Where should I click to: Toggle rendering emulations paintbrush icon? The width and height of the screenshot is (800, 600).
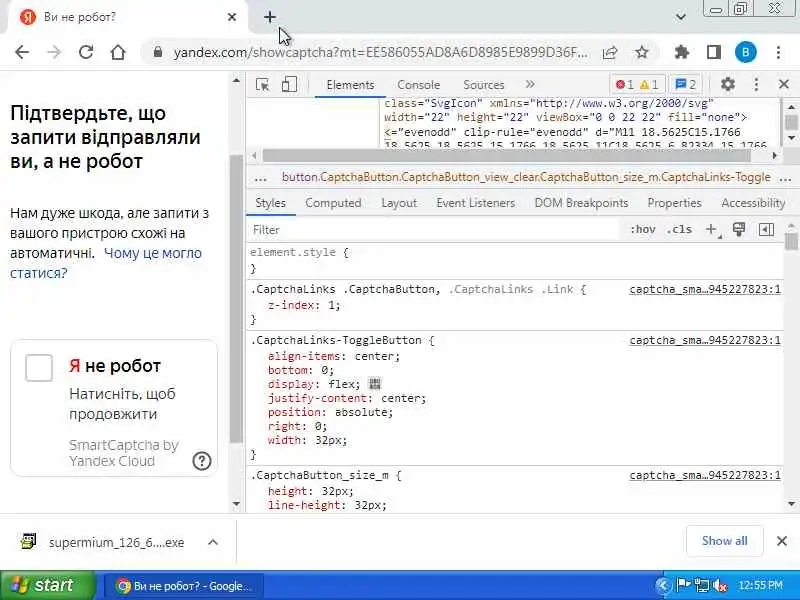[739, 229]
